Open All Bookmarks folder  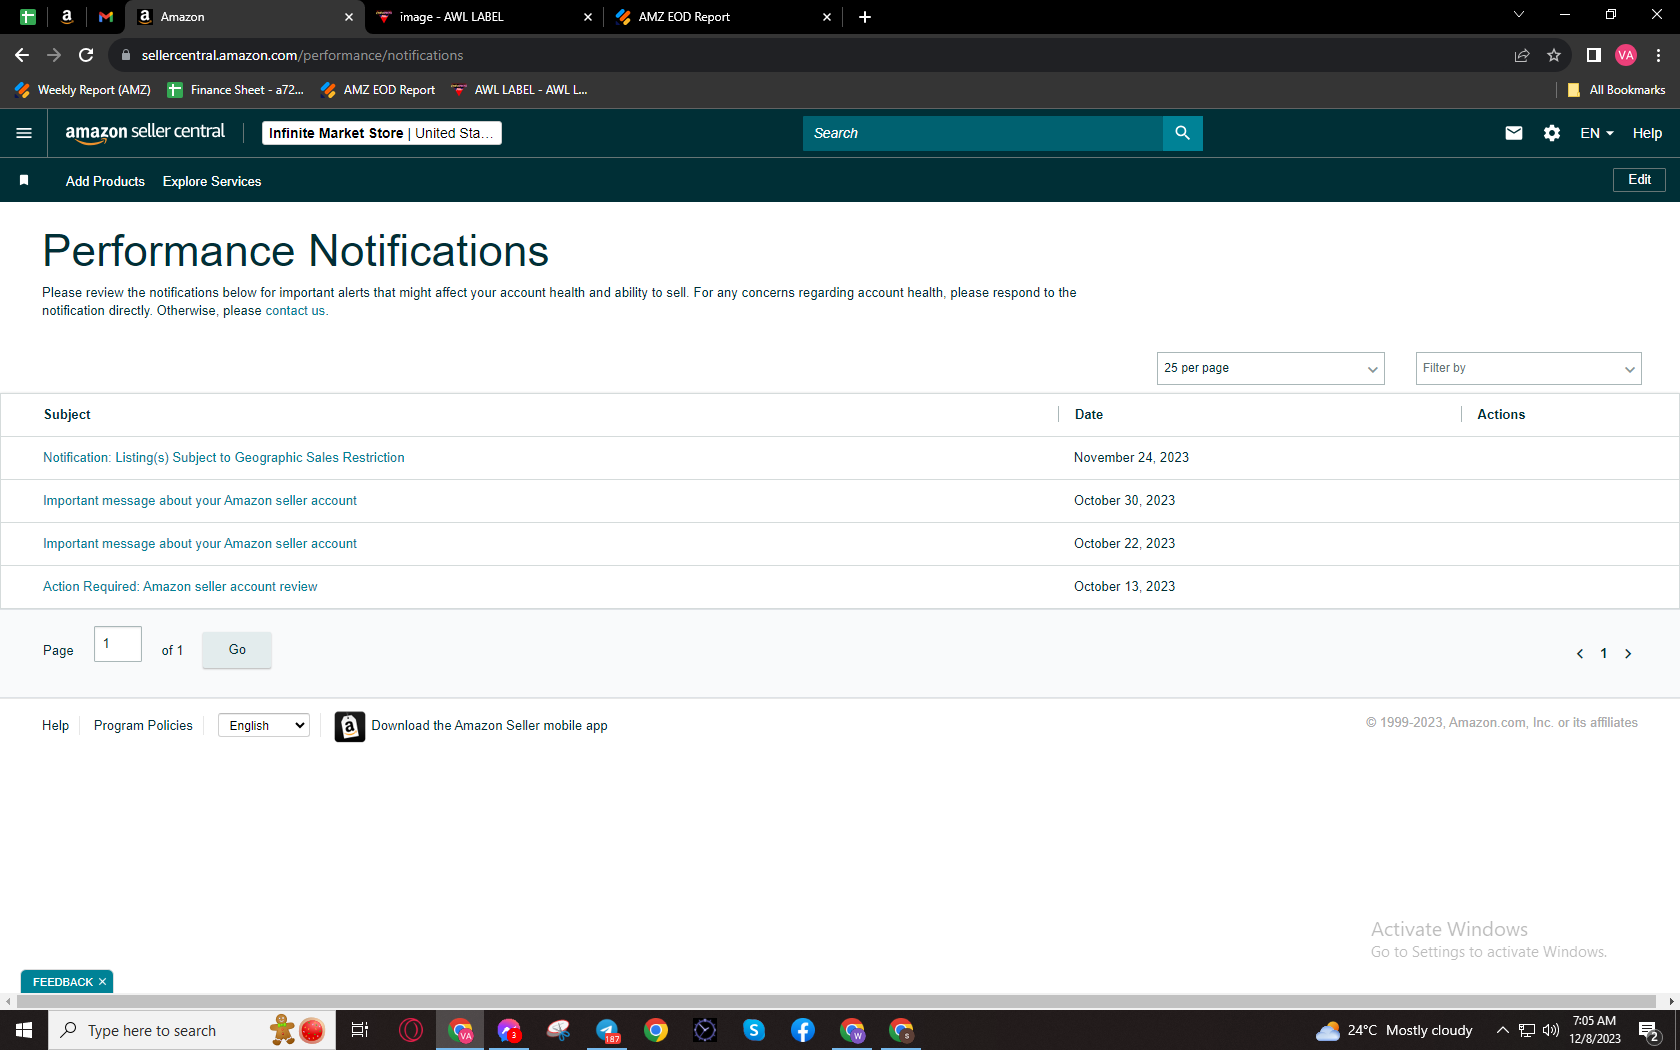click(1616, 90)
